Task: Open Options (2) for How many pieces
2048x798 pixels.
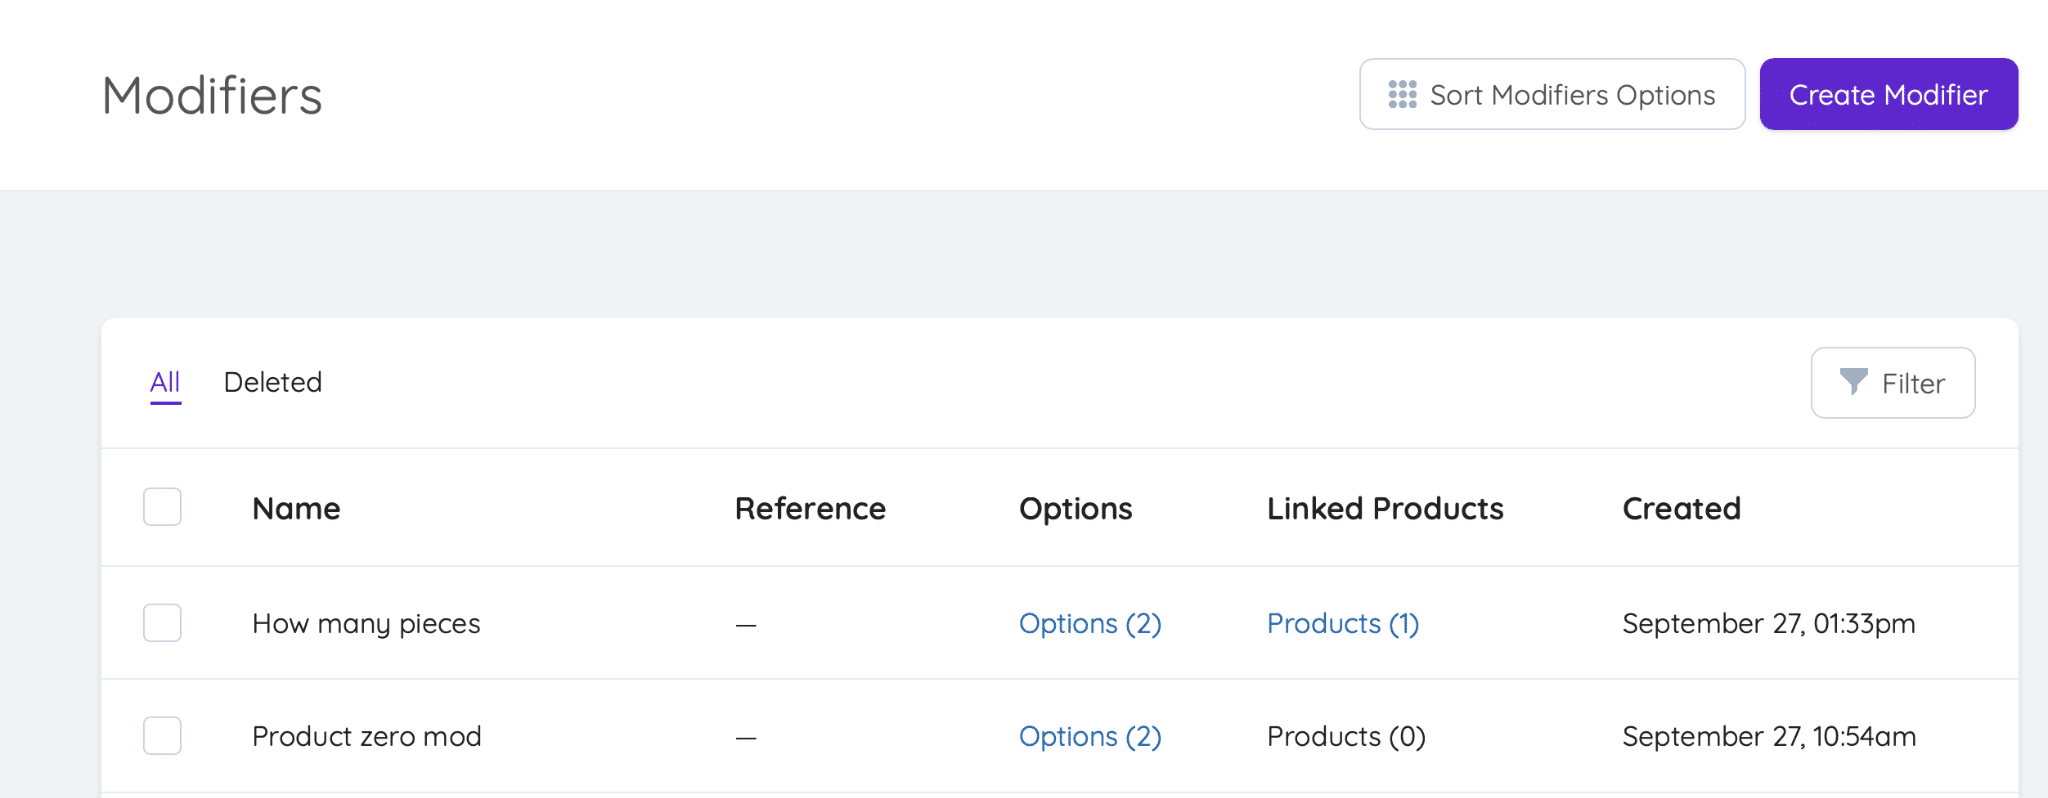Action: (1089, 623)
